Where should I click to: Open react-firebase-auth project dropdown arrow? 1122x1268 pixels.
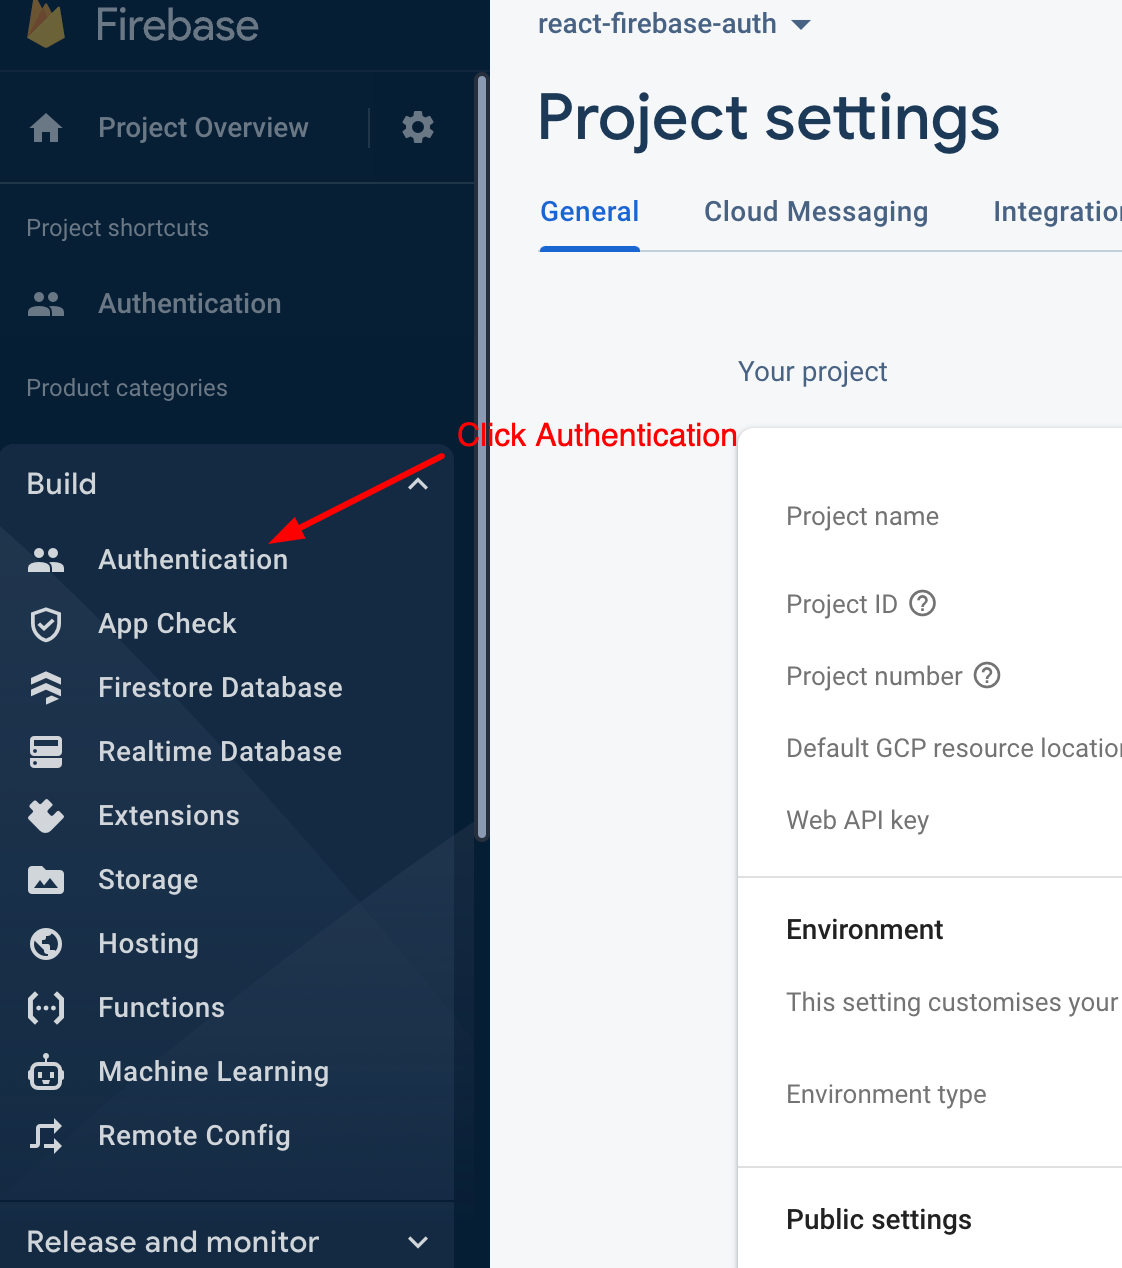click(801, 24)
